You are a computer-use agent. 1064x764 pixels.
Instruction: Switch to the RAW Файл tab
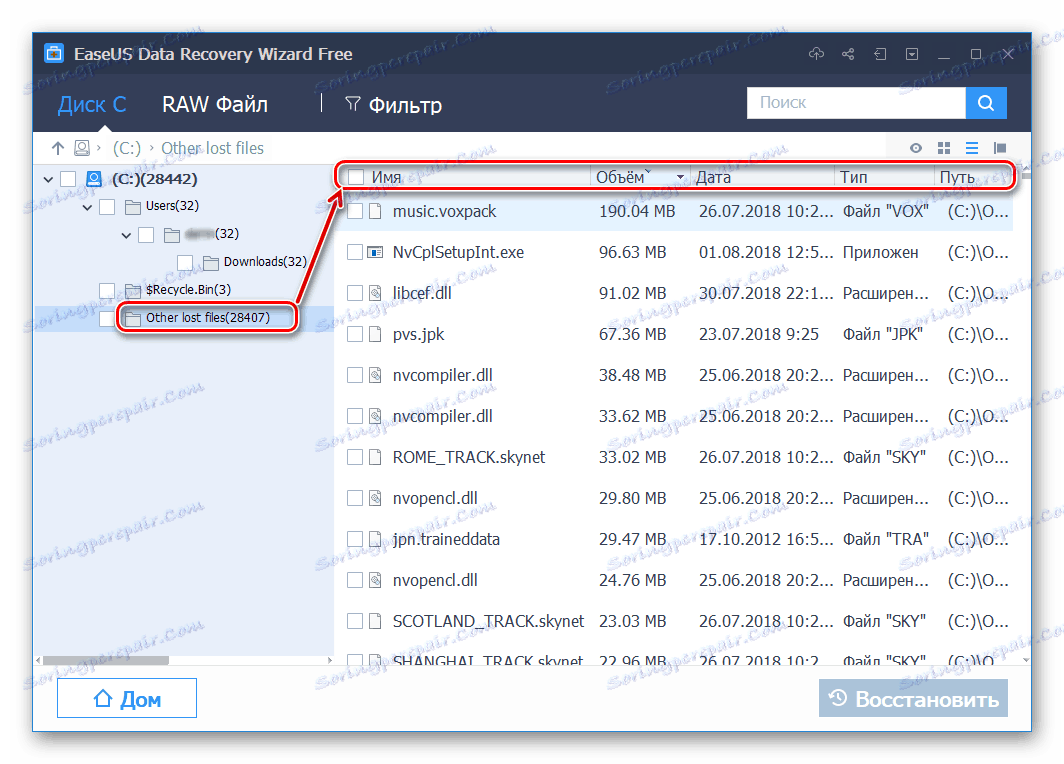[x=214, y=104]
